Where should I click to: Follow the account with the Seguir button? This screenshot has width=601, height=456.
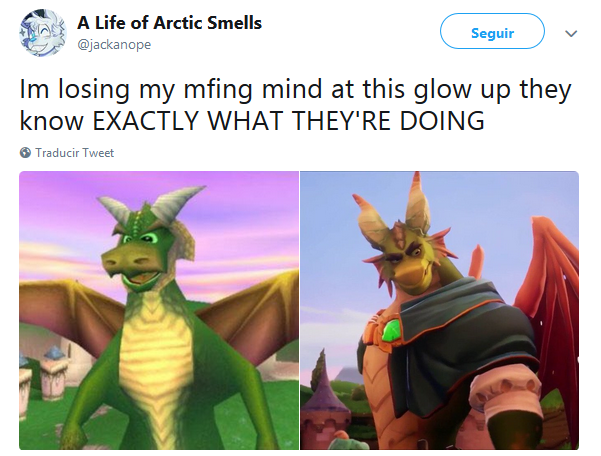coord(492,31)
